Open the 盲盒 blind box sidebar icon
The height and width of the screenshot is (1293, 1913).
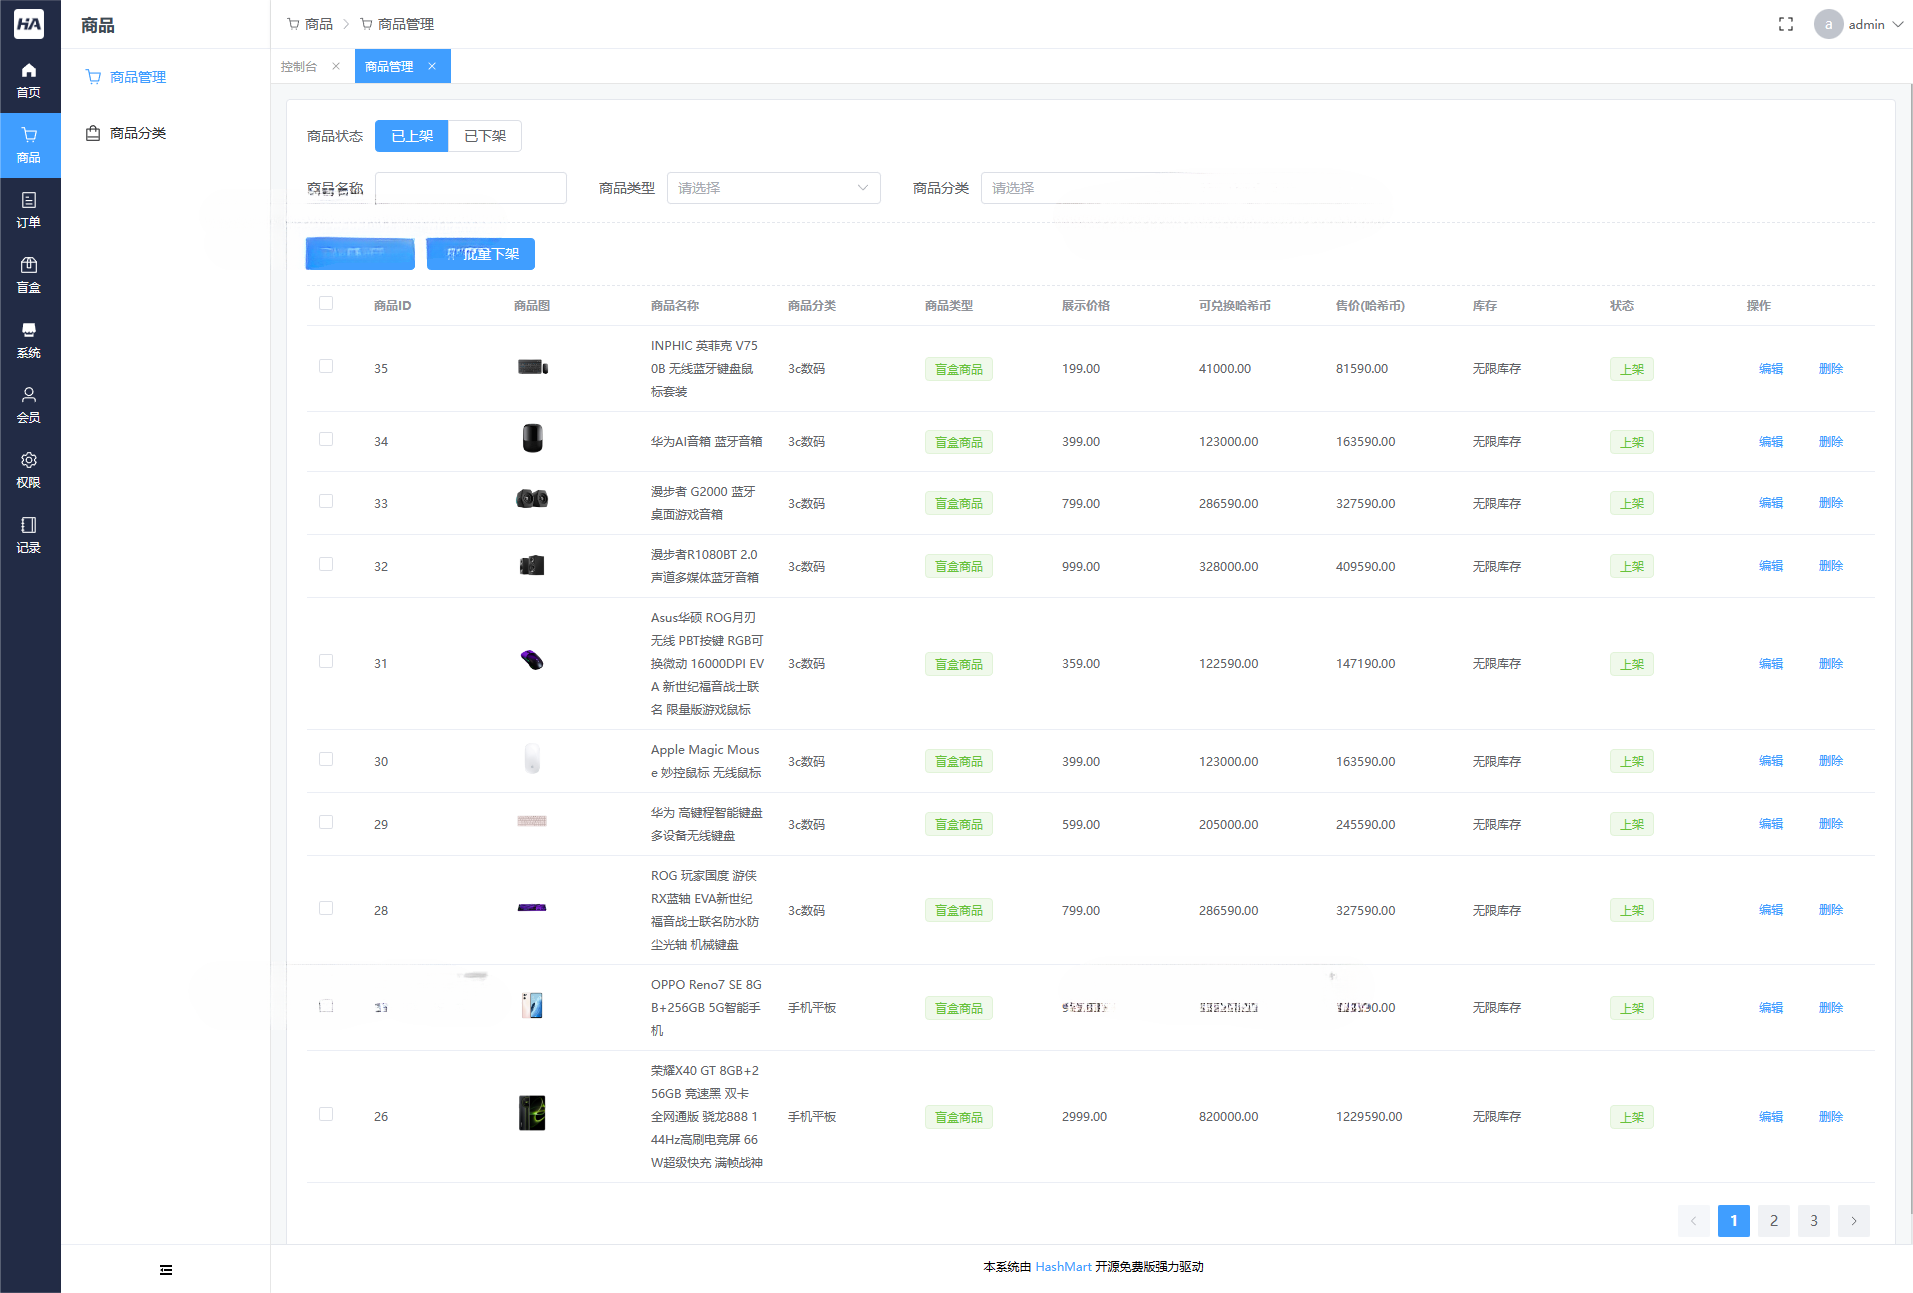pyautogui.click(x=29, y=276)
